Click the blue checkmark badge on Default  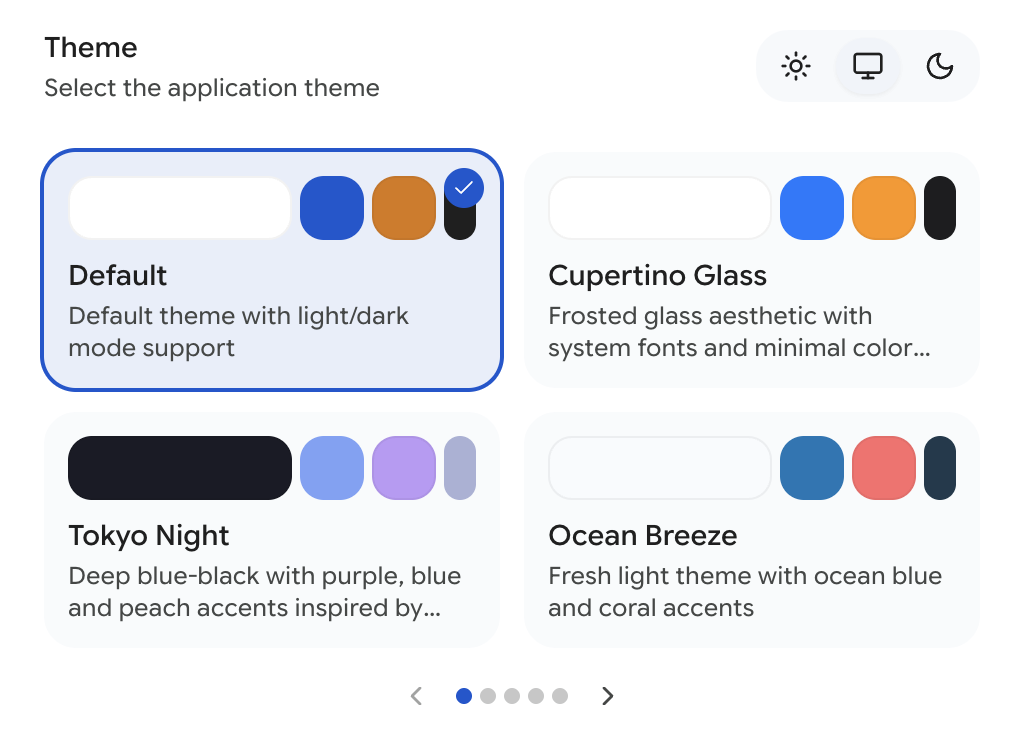coord(464,188)
